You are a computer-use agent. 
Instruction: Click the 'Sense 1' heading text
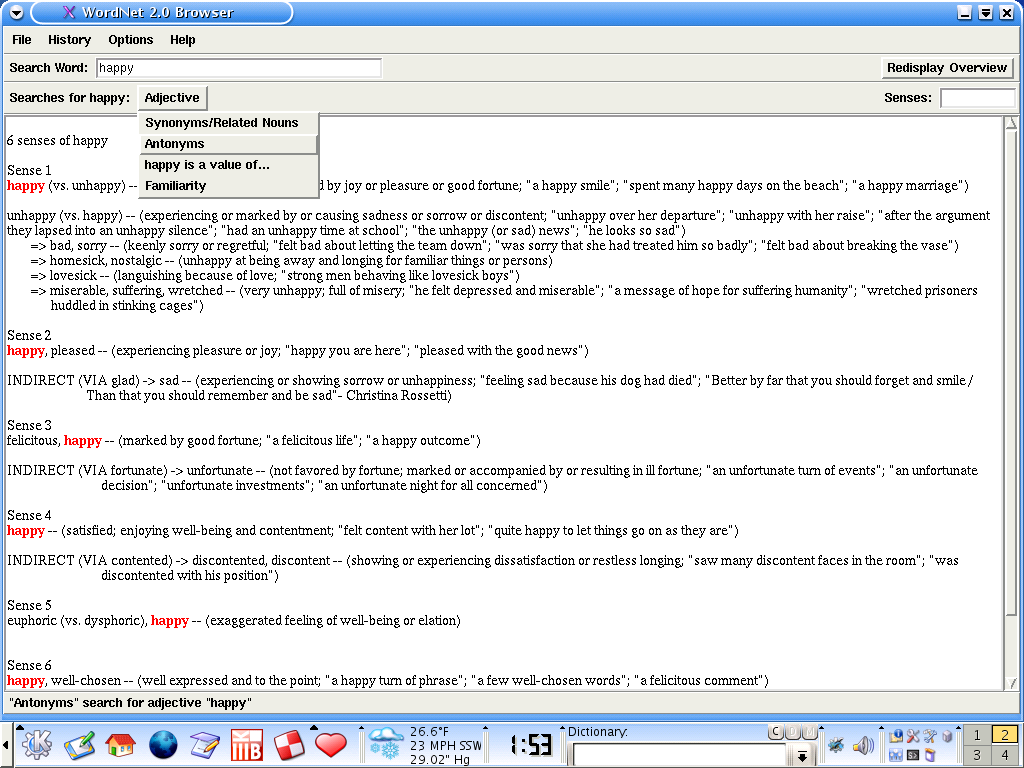pyautogui.click(x=29, y=170)
